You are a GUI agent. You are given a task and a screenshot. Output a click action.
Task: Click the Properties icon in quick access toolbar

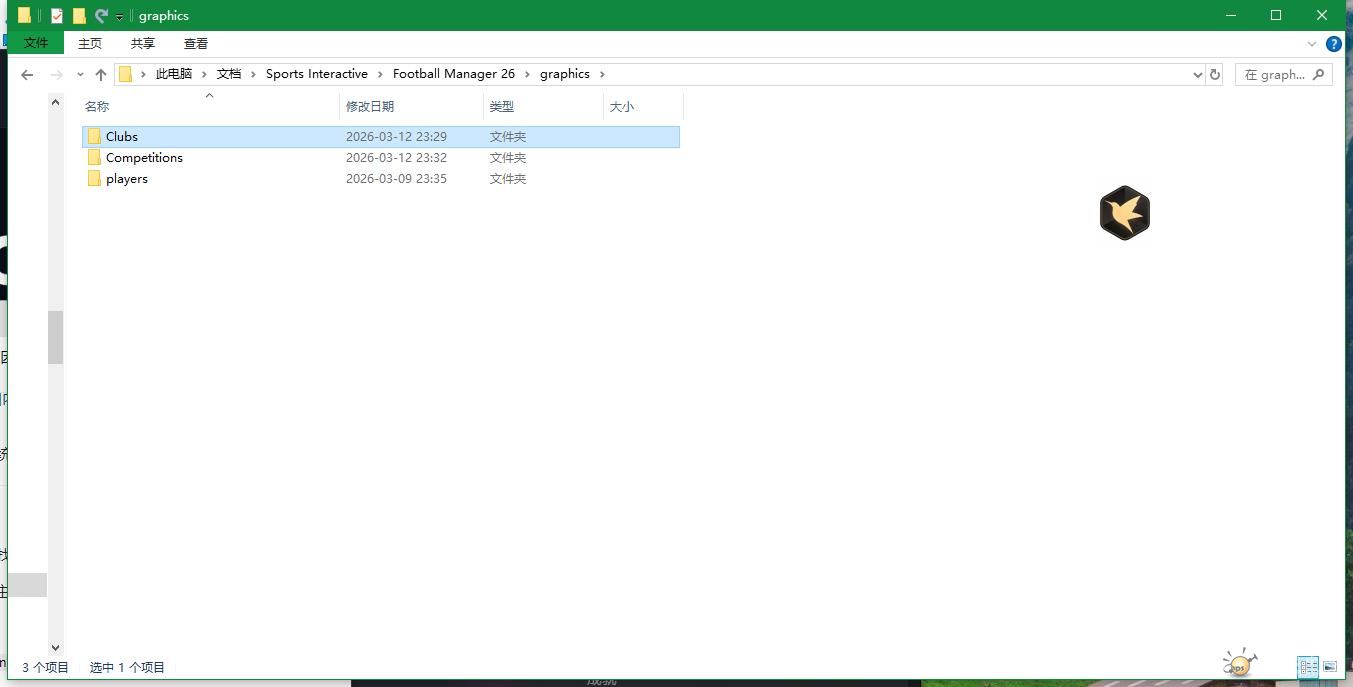tap(57, 16)
